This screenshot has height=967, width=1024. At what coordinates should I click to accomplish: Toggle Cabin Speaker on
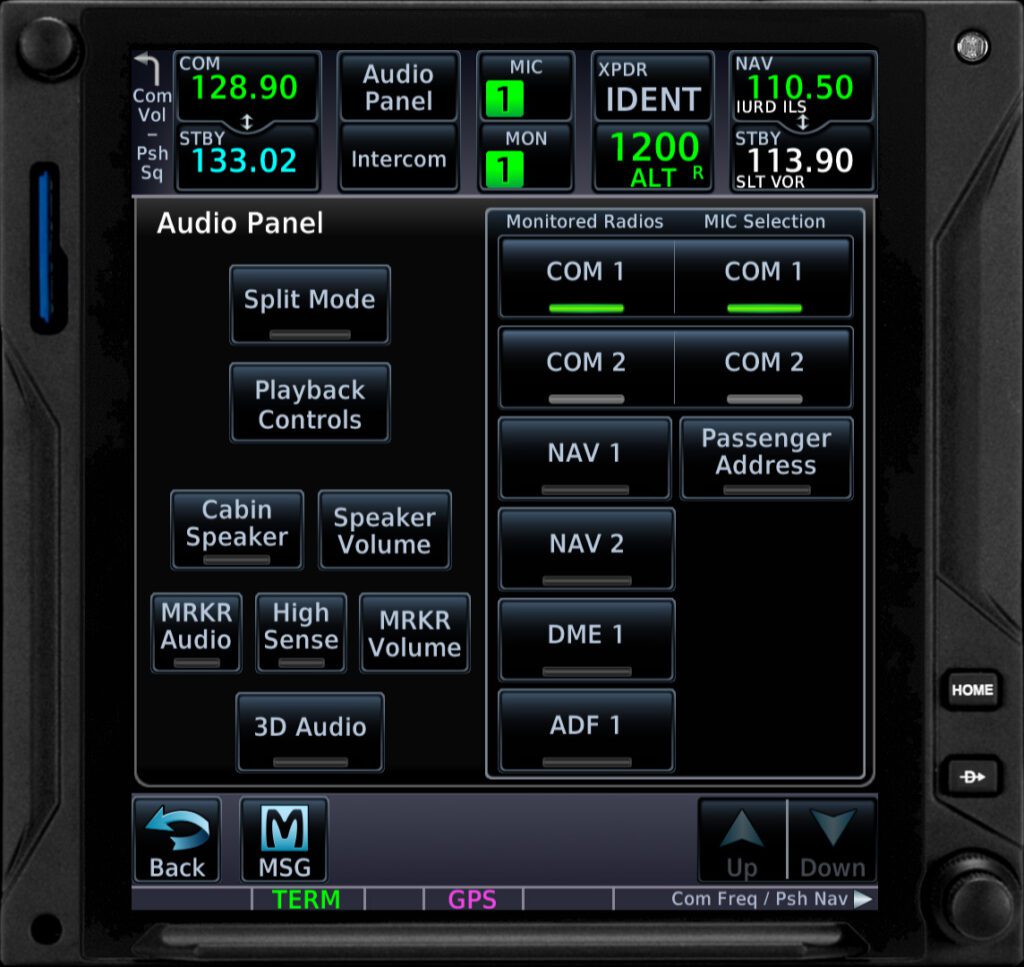[x=236, y=530]
